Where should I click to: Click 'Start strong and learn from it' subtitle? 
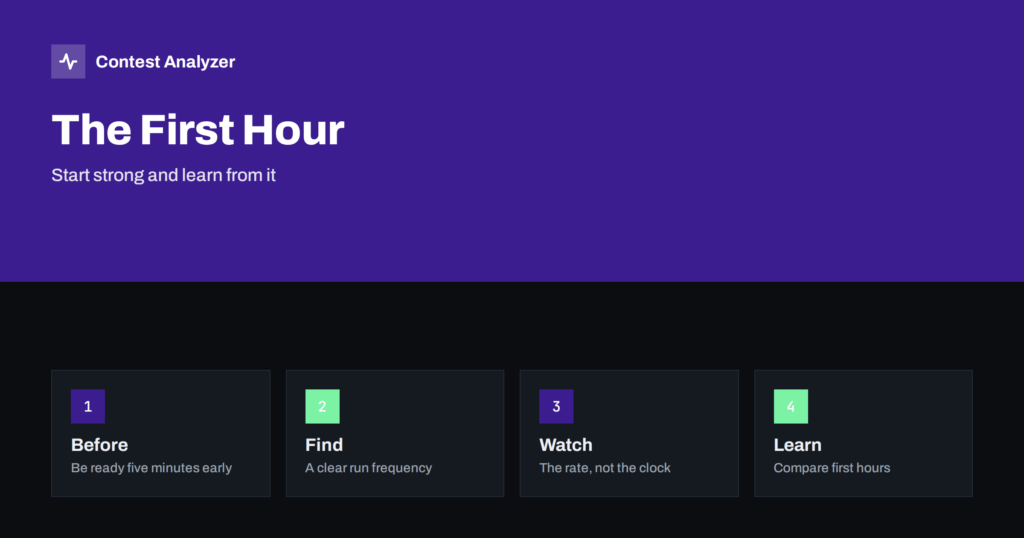tap(163, 175)
